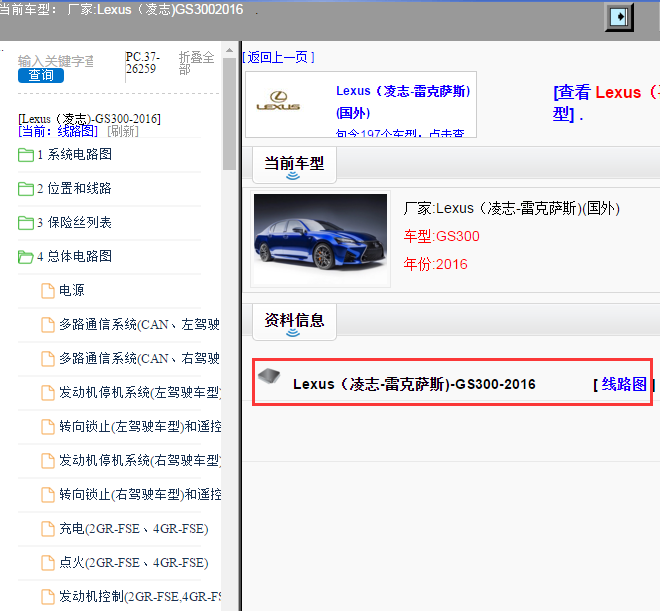Click the 年份:2016 text
This screenshot has height=611, width=660.
436,264
